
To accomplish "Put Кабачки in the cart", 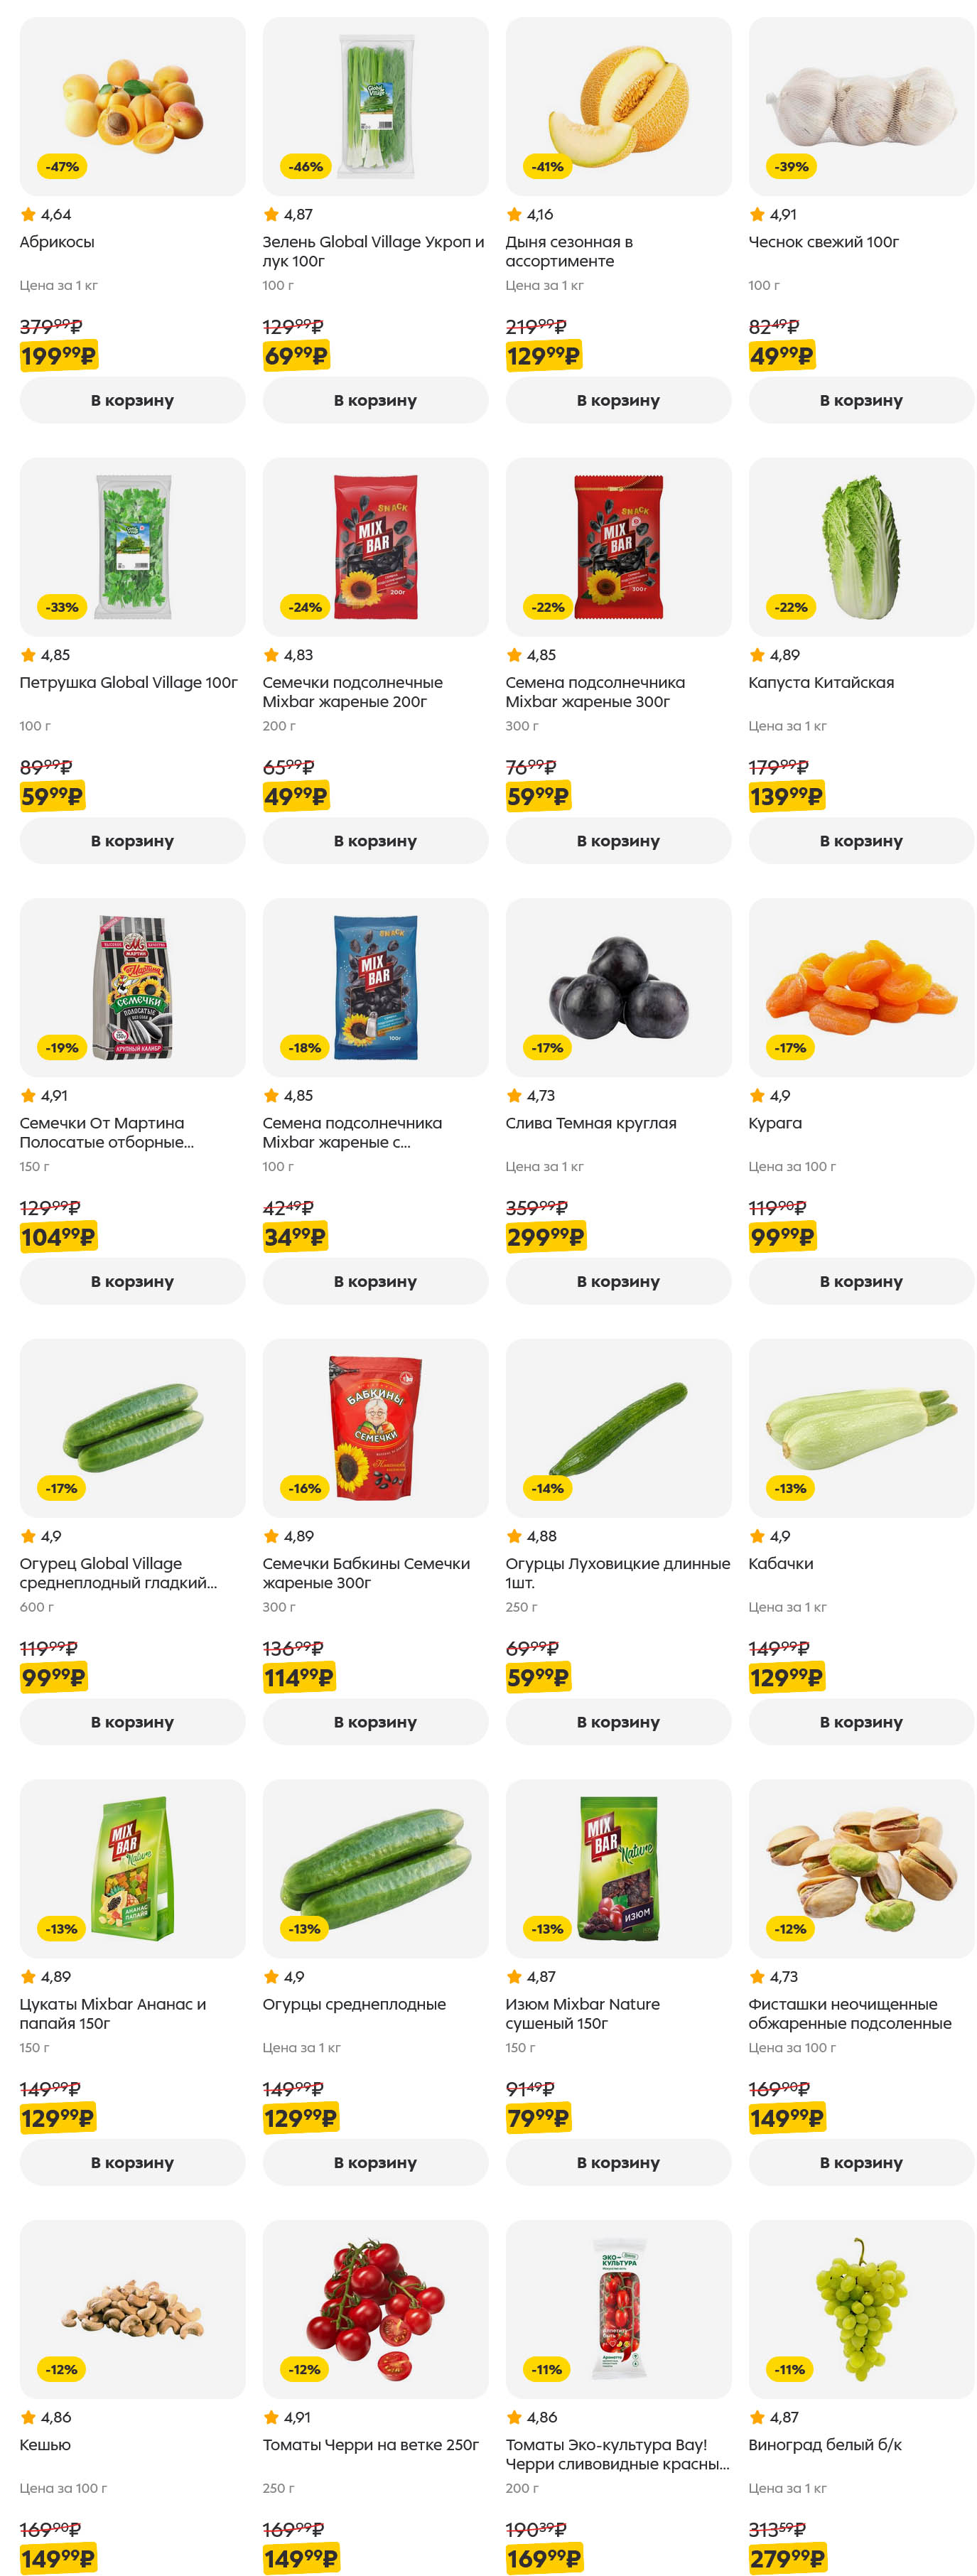I will 860,1722.
